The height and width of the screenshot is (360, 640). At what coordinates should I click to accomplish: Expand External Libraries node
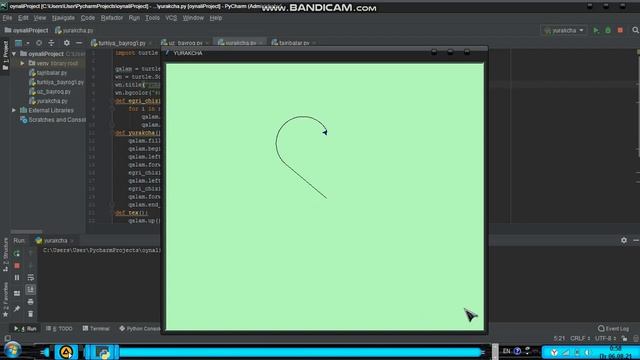(14, 110)
